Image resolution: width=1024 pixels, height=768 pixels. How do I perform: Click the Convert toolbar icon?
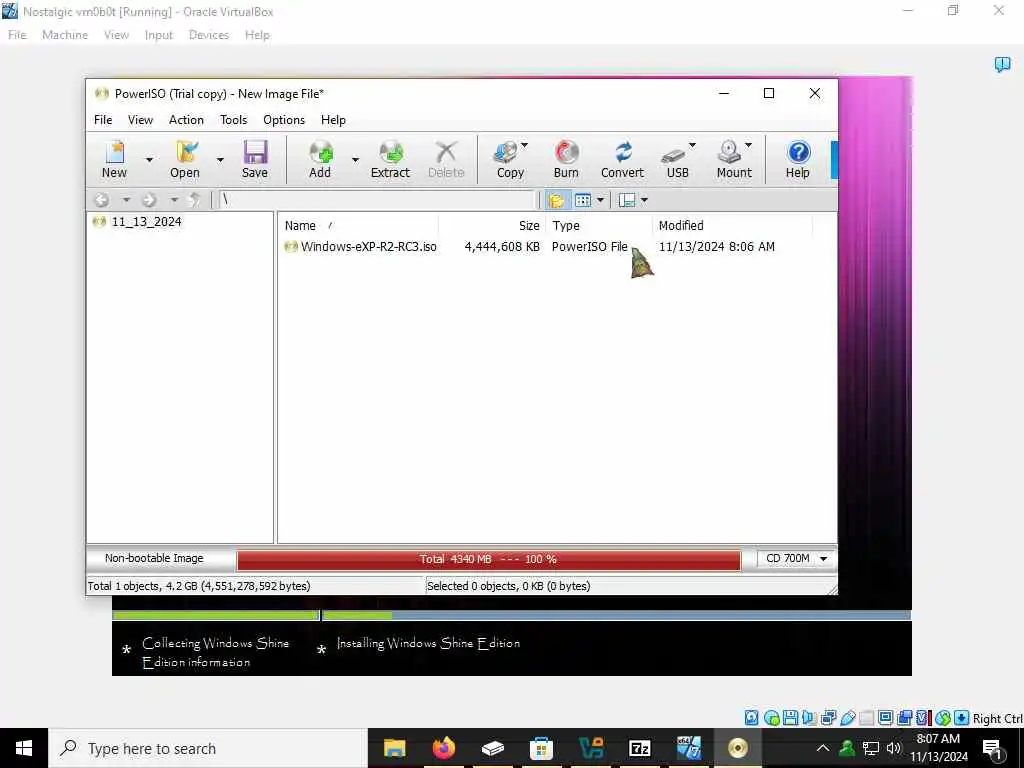pos(623,152)
